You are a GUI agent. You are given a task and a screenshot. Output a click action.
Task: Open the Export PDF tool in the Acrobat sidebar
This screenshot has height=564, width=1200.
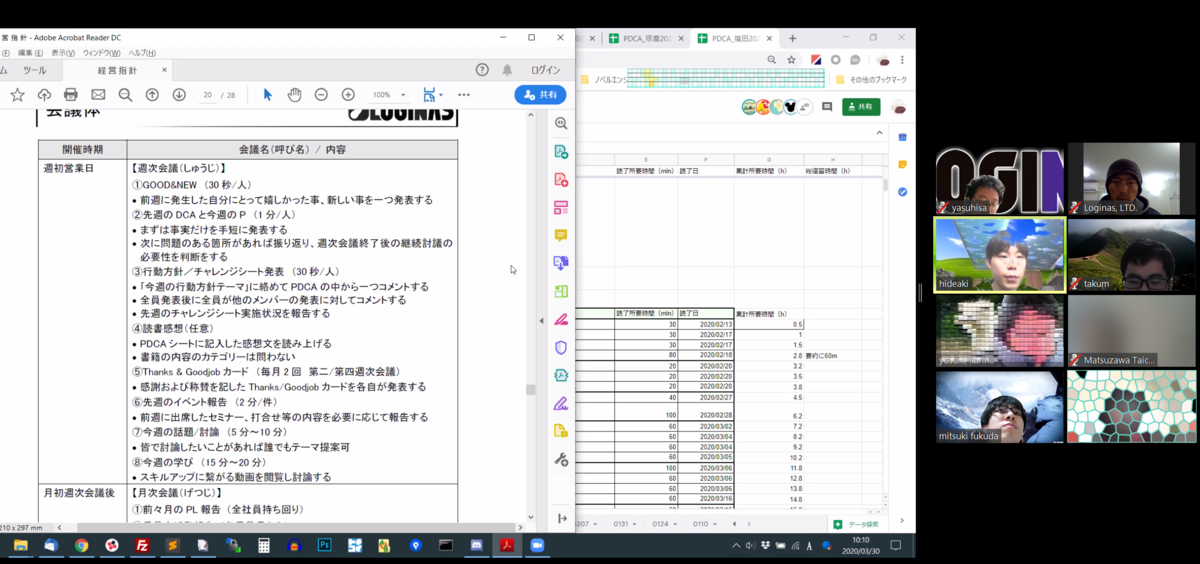click(x=561, y=152)
